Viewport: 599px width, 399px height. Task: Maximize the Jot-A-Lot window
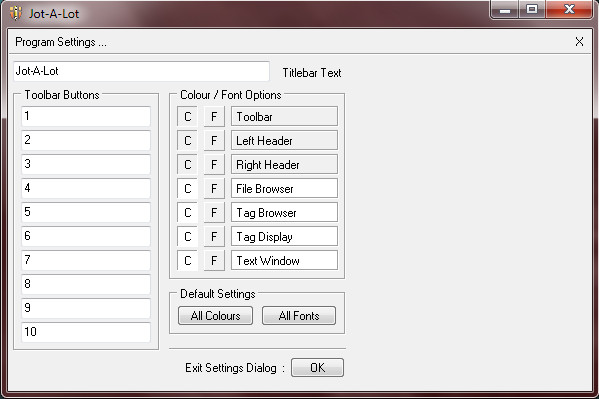coord(532,9)
